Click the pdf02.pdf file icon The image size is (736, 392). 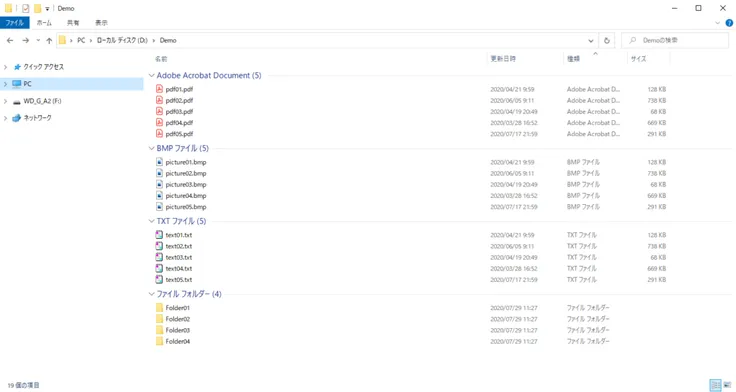coord(159,100)
